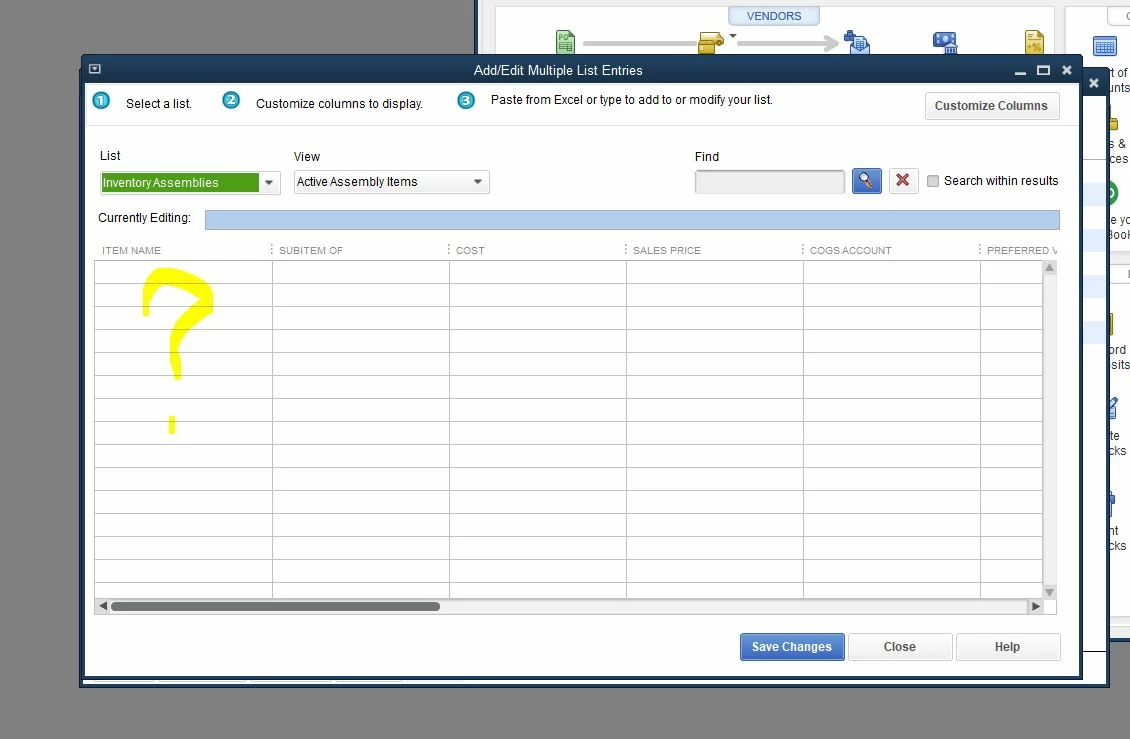The height and width of the screenshot is (739, 1130).
Task: Open the Active Assembly Items view dropdown
Action: 477,182
